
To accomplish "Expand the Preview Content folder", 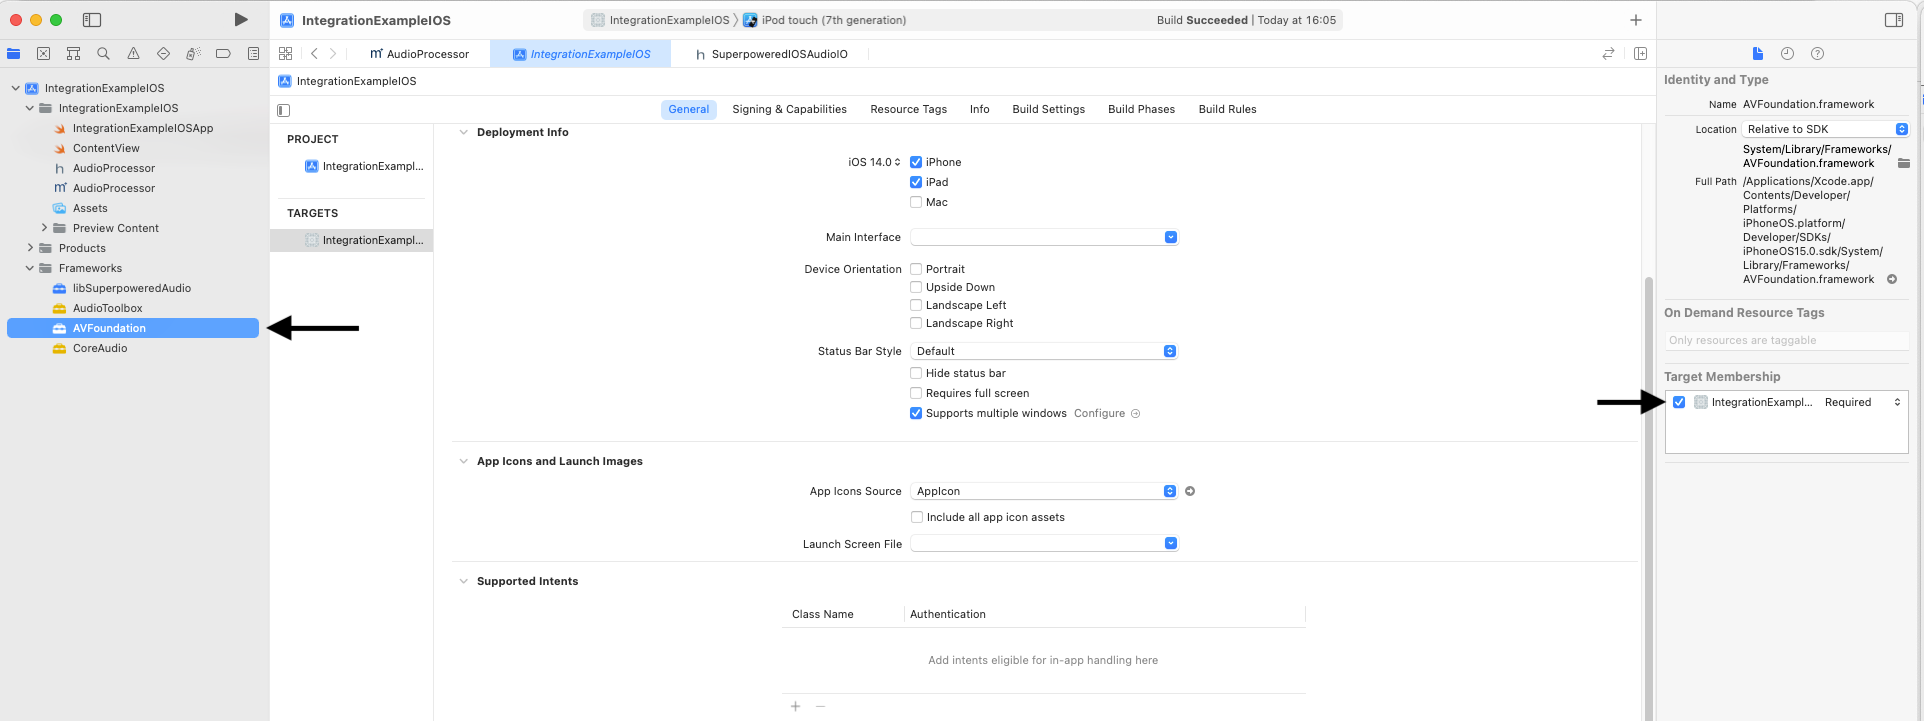I will pyautogui.click(x=44, y=228).
